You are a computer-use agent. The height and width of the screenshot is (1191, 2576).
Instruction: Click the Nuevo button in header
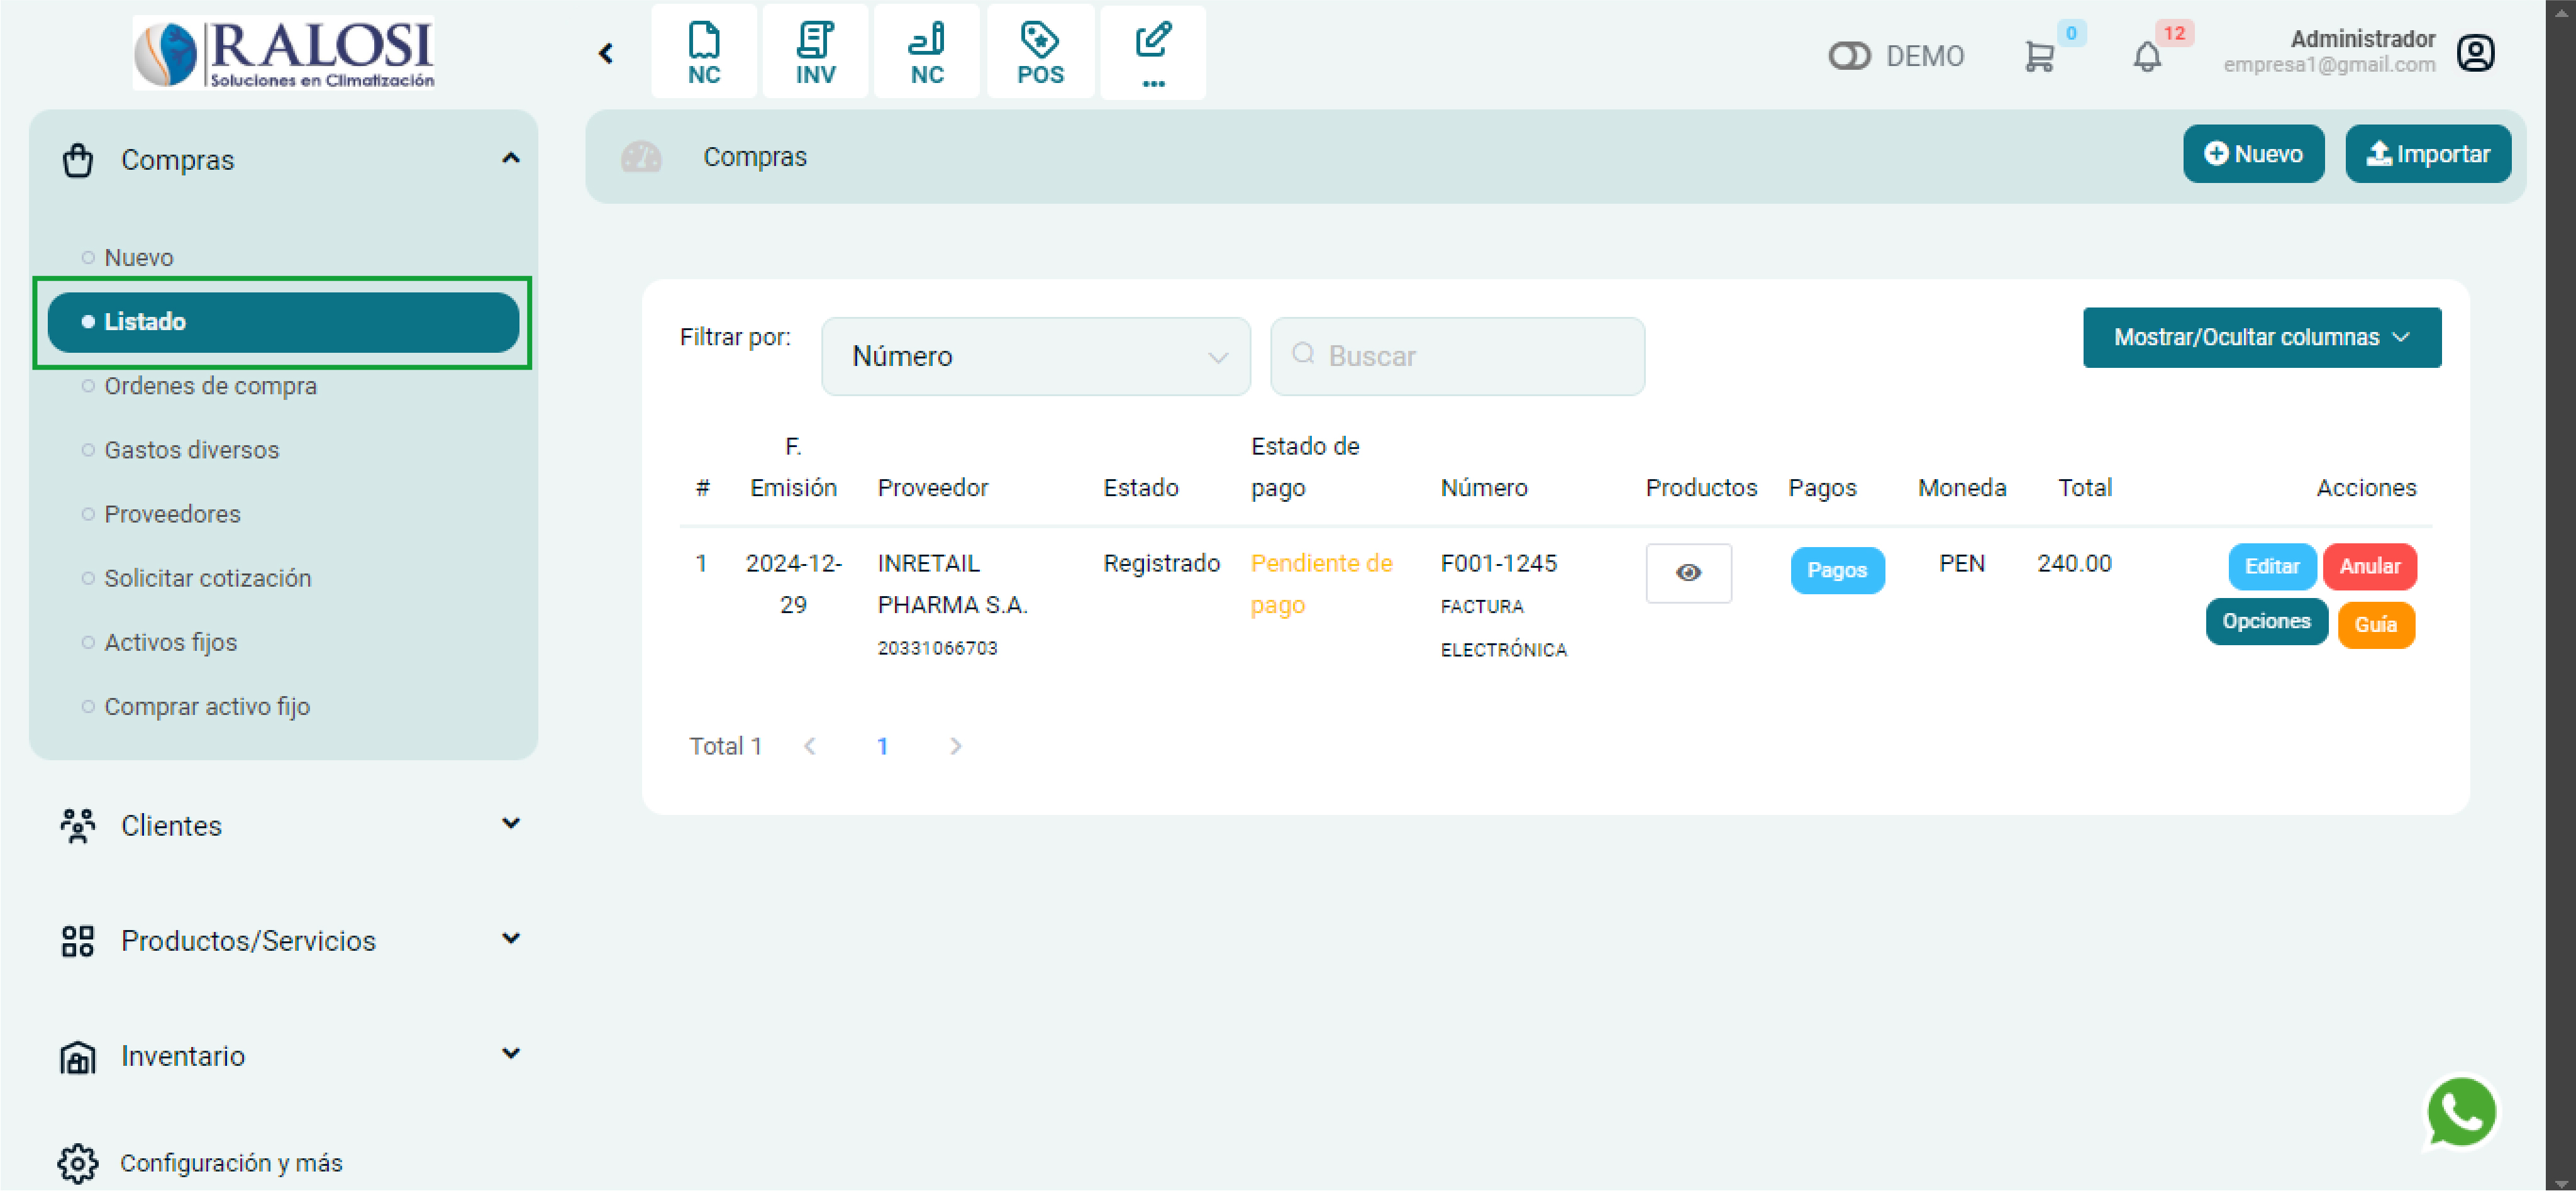click(2253, 154)
